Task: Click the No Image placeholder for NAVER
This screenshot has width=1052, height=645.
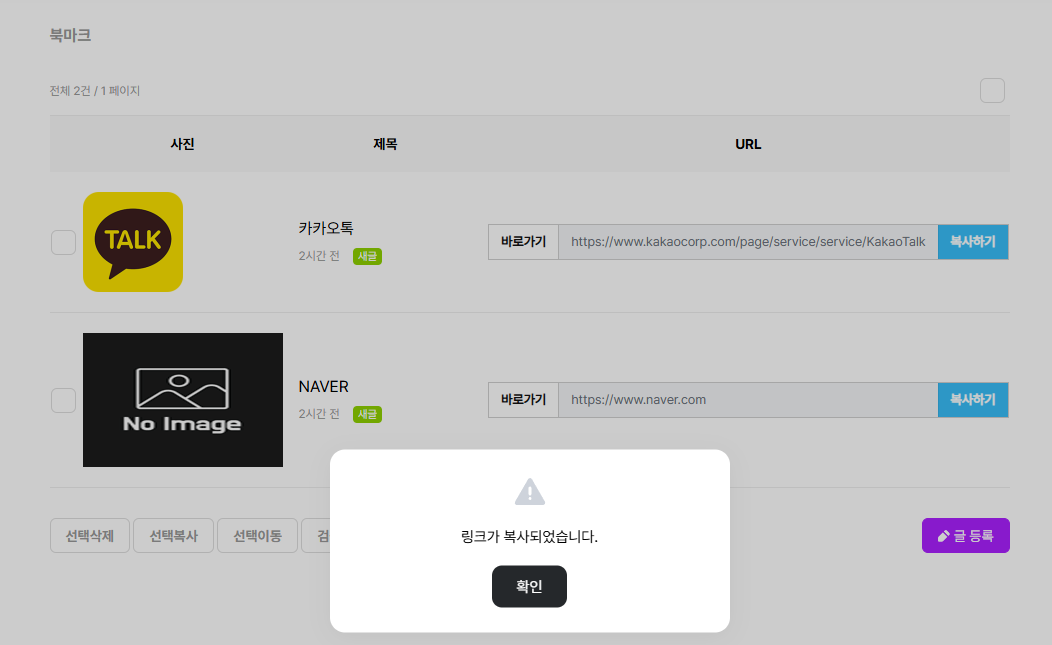Action: point(183,400)
